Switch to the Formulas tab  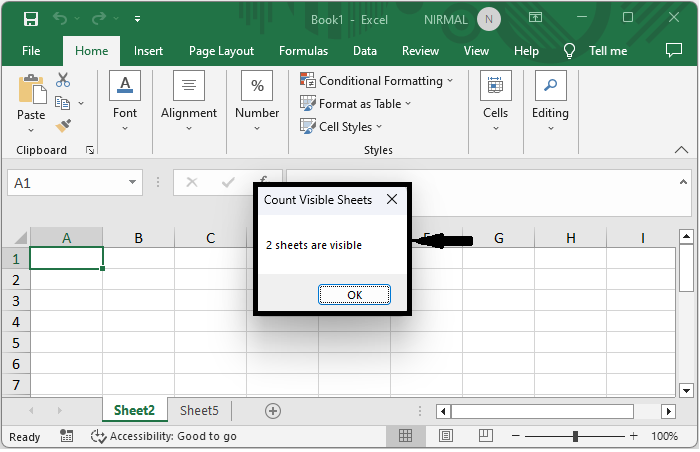click(304, 51)
